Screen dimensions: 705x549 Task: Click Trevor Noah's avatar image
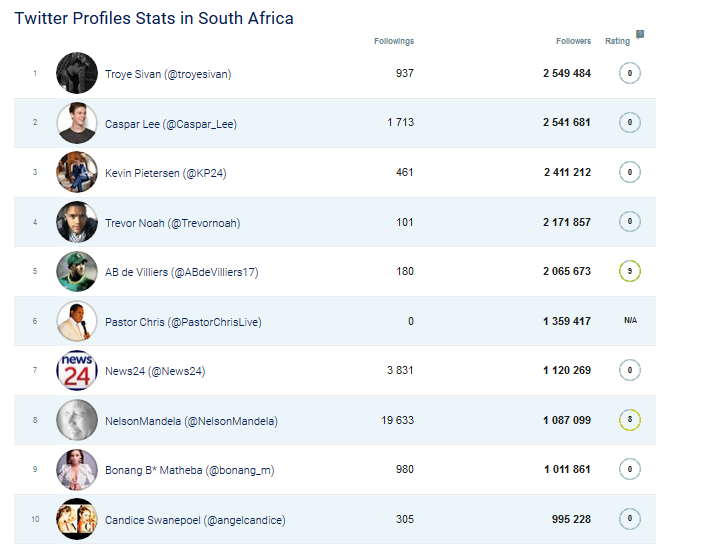77,222
